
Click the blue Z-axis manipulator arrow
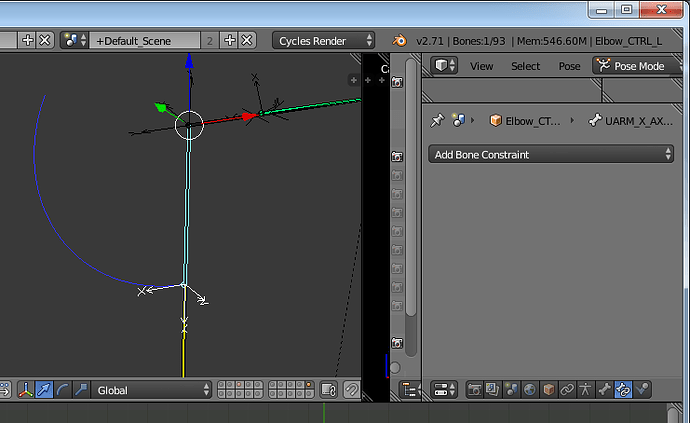tap(189, 61)
